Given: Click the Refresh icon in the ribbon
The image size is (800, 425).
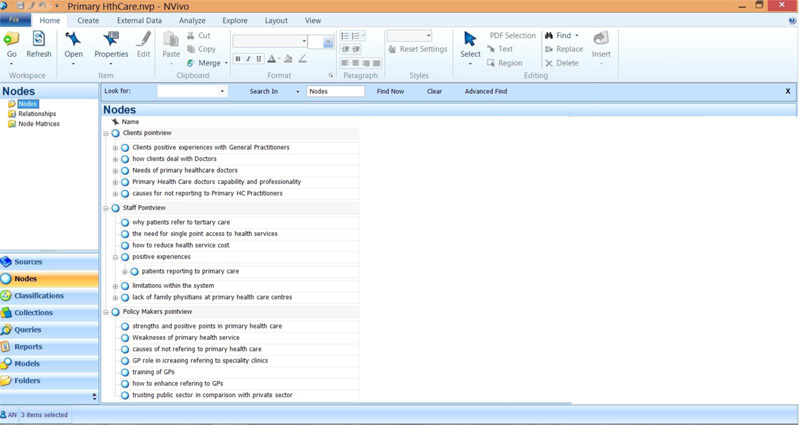Looking at the screenshot, I should click(x=38, y=44).
